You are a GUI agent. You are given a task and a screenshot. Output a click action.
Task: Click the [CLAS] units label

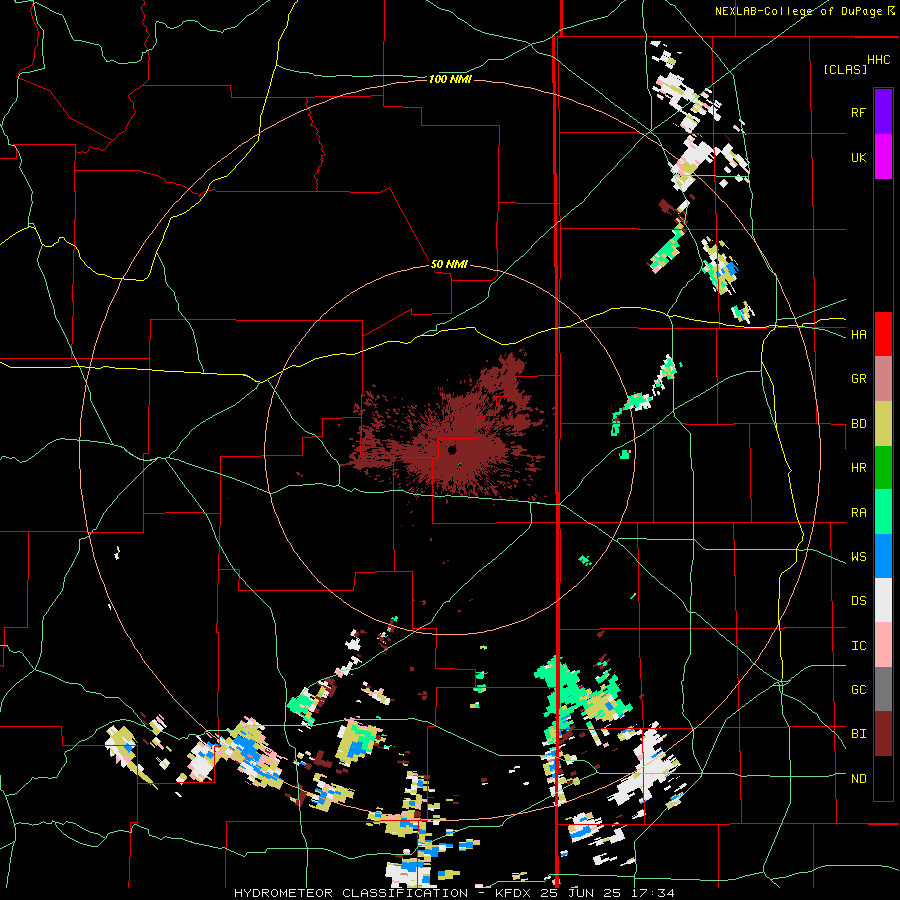pyautogui.click(x=845, y=69)
